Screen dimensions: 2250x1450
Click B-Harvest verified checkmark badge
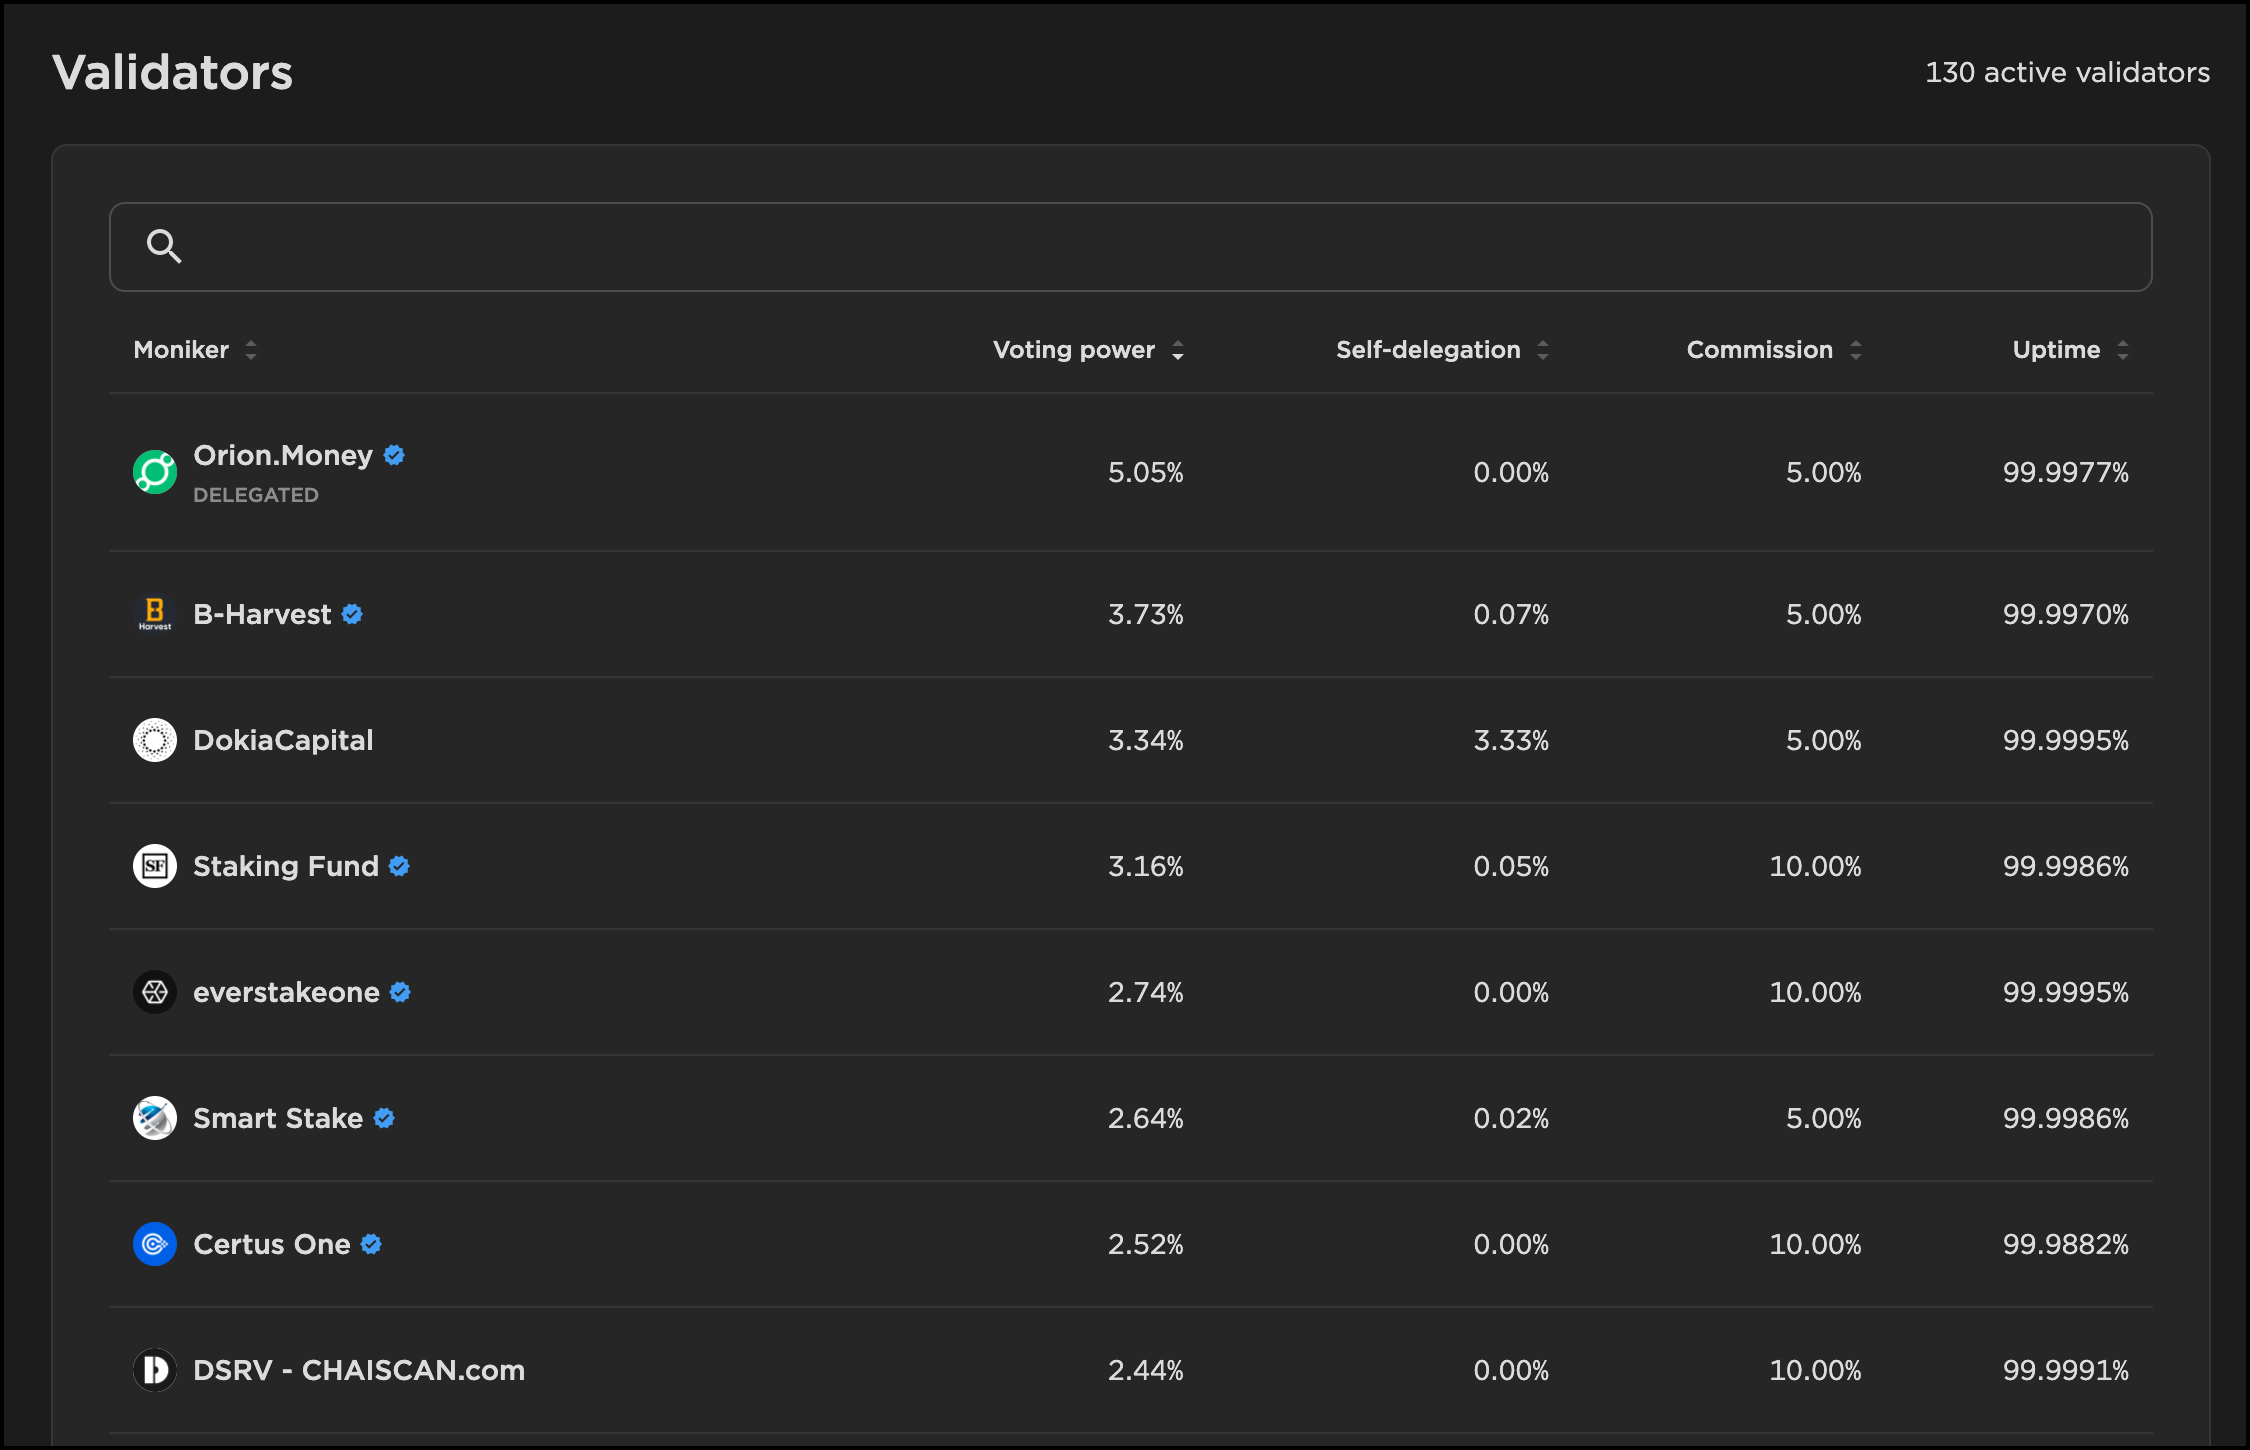352,614
